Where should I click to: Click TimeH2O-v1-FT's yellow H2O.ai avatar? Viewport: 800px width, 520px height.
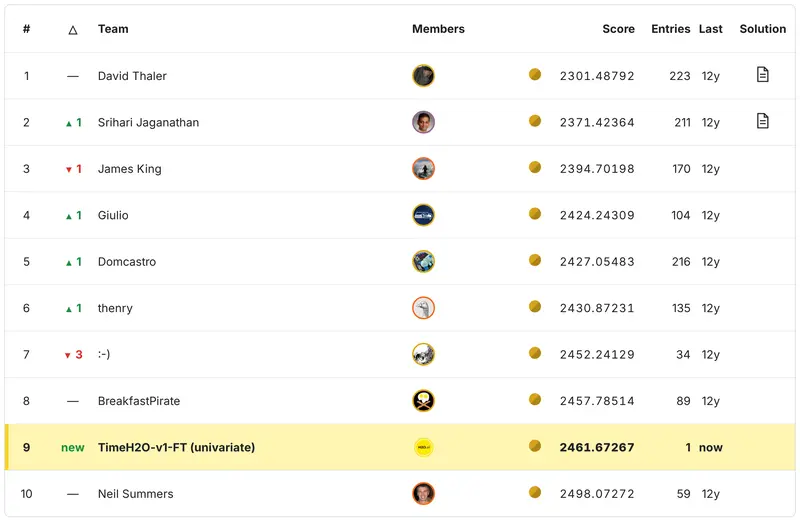423,447
